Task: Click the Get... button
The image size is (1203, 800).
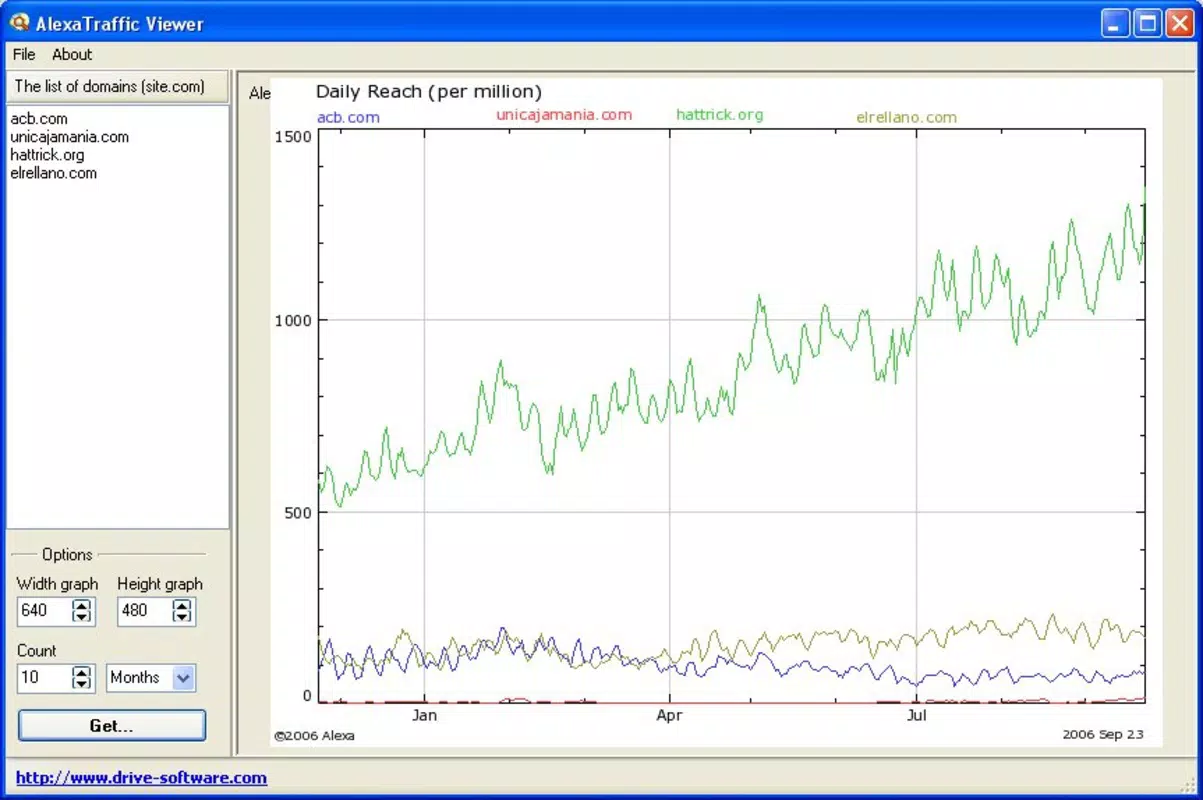Action: click(x=112, y=726)
